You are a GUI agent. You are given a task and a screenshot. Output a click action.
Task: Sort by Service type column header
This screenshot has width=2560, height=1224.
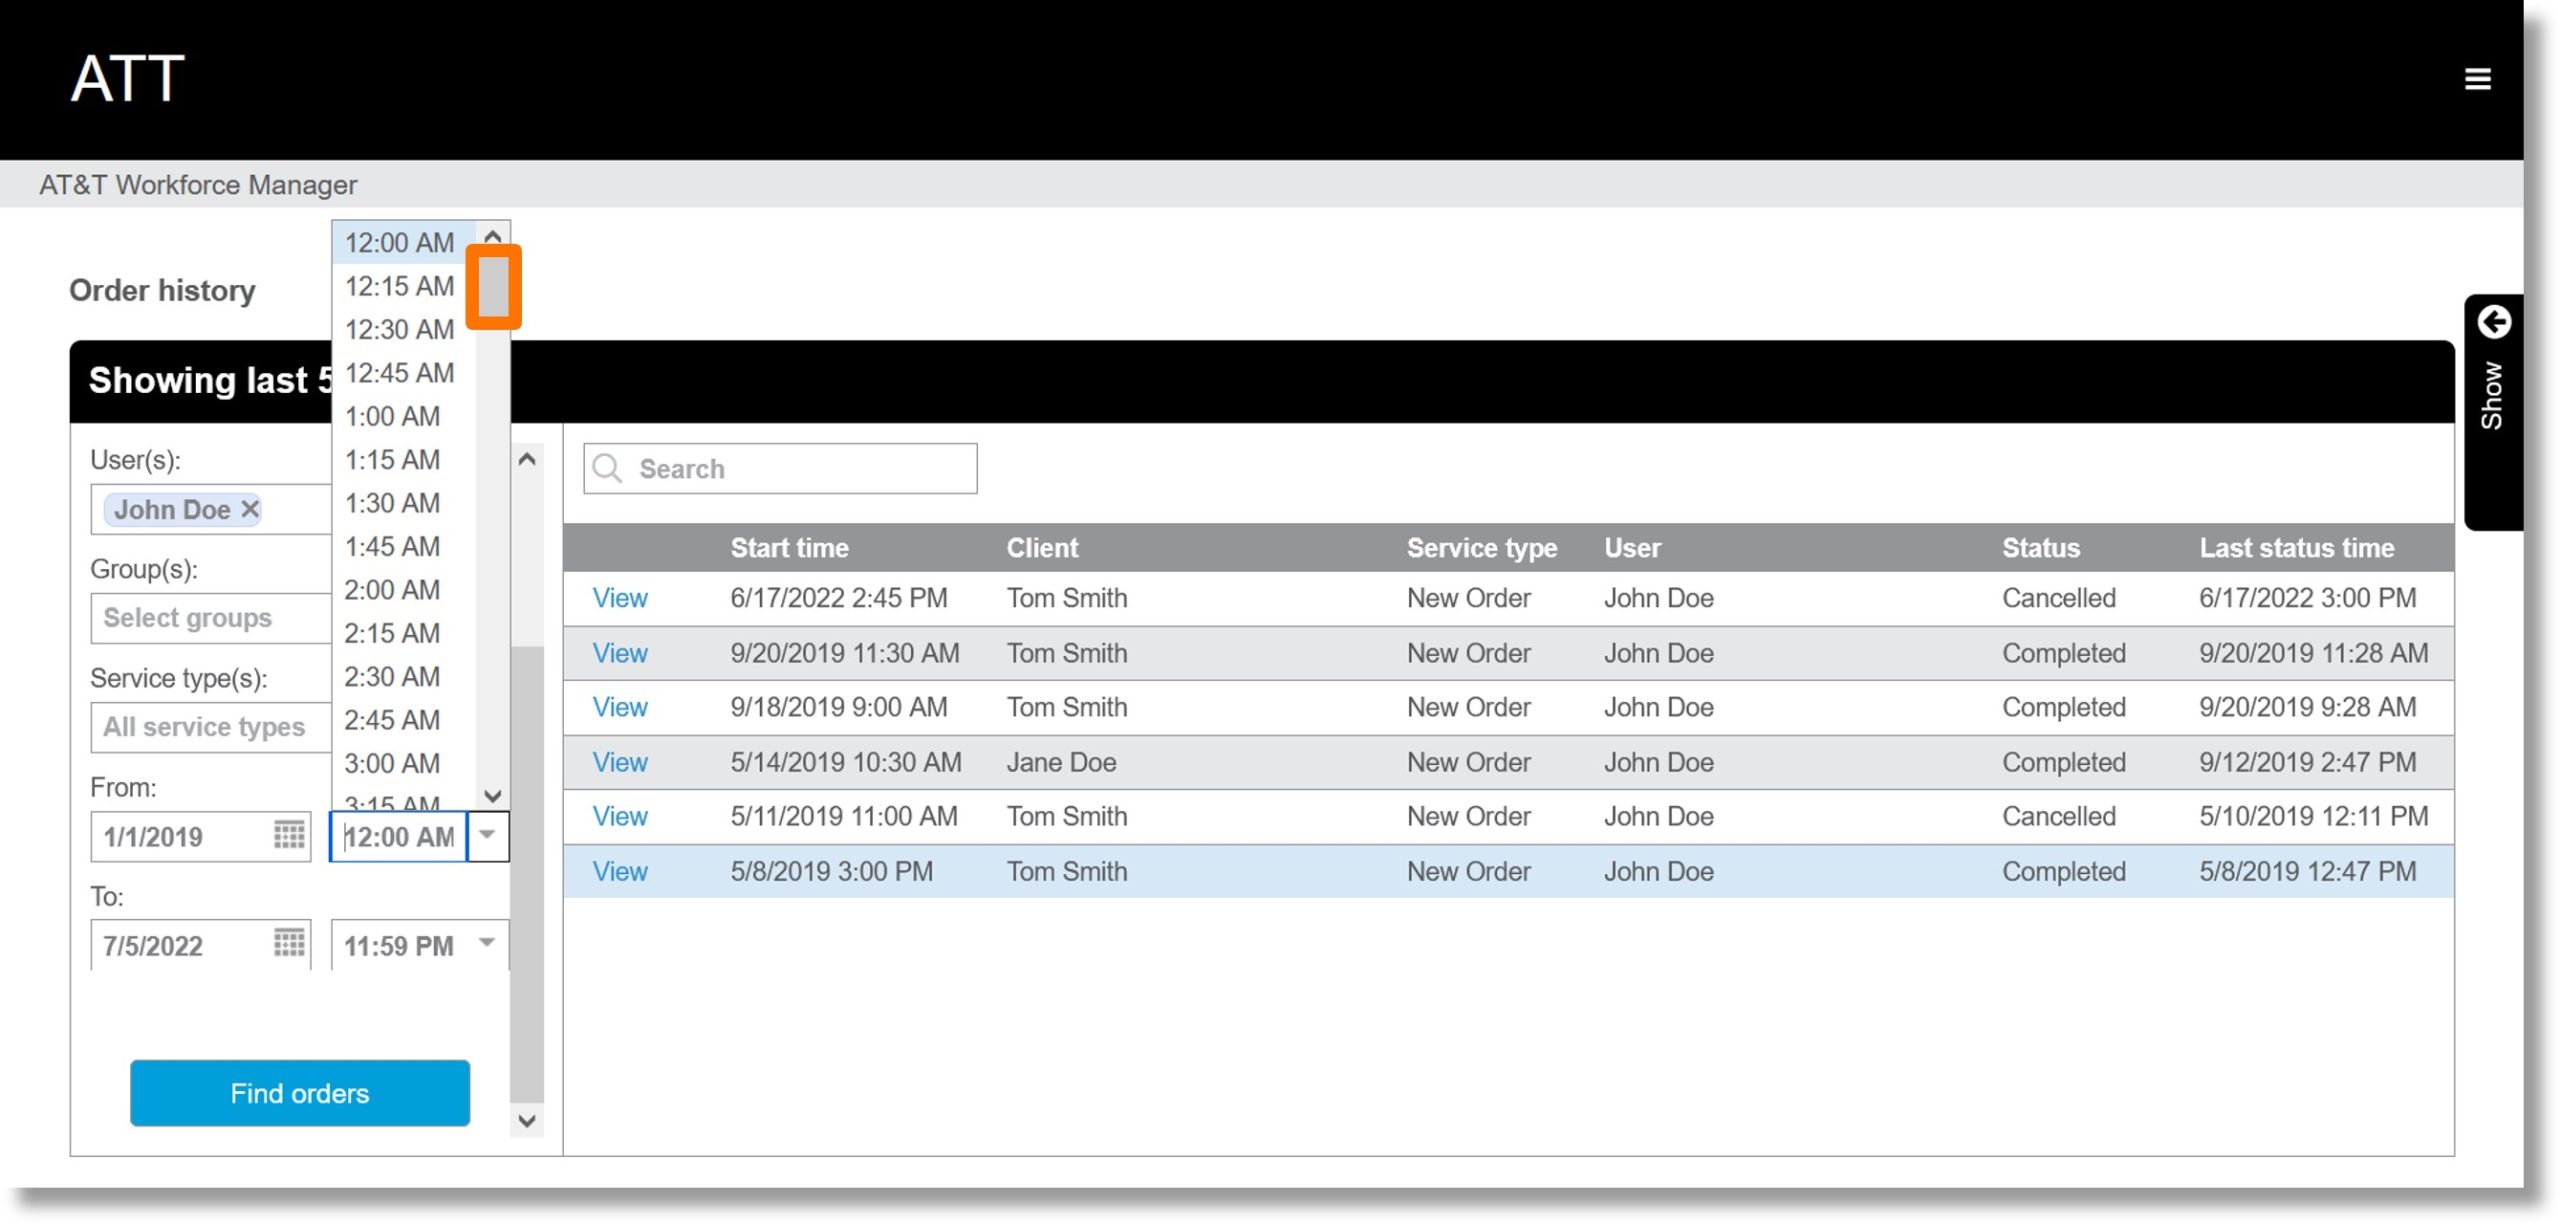pyautogui.click(x=1481, y=548)
